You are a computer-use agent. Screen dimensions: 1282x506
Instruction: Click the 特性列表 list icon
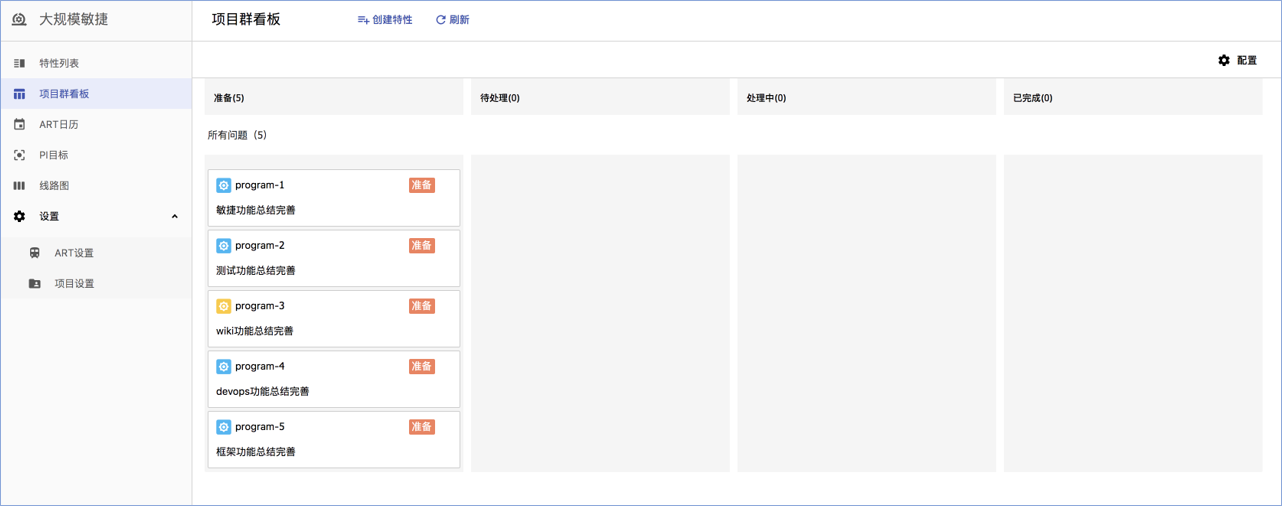click(x=19, y=63)
